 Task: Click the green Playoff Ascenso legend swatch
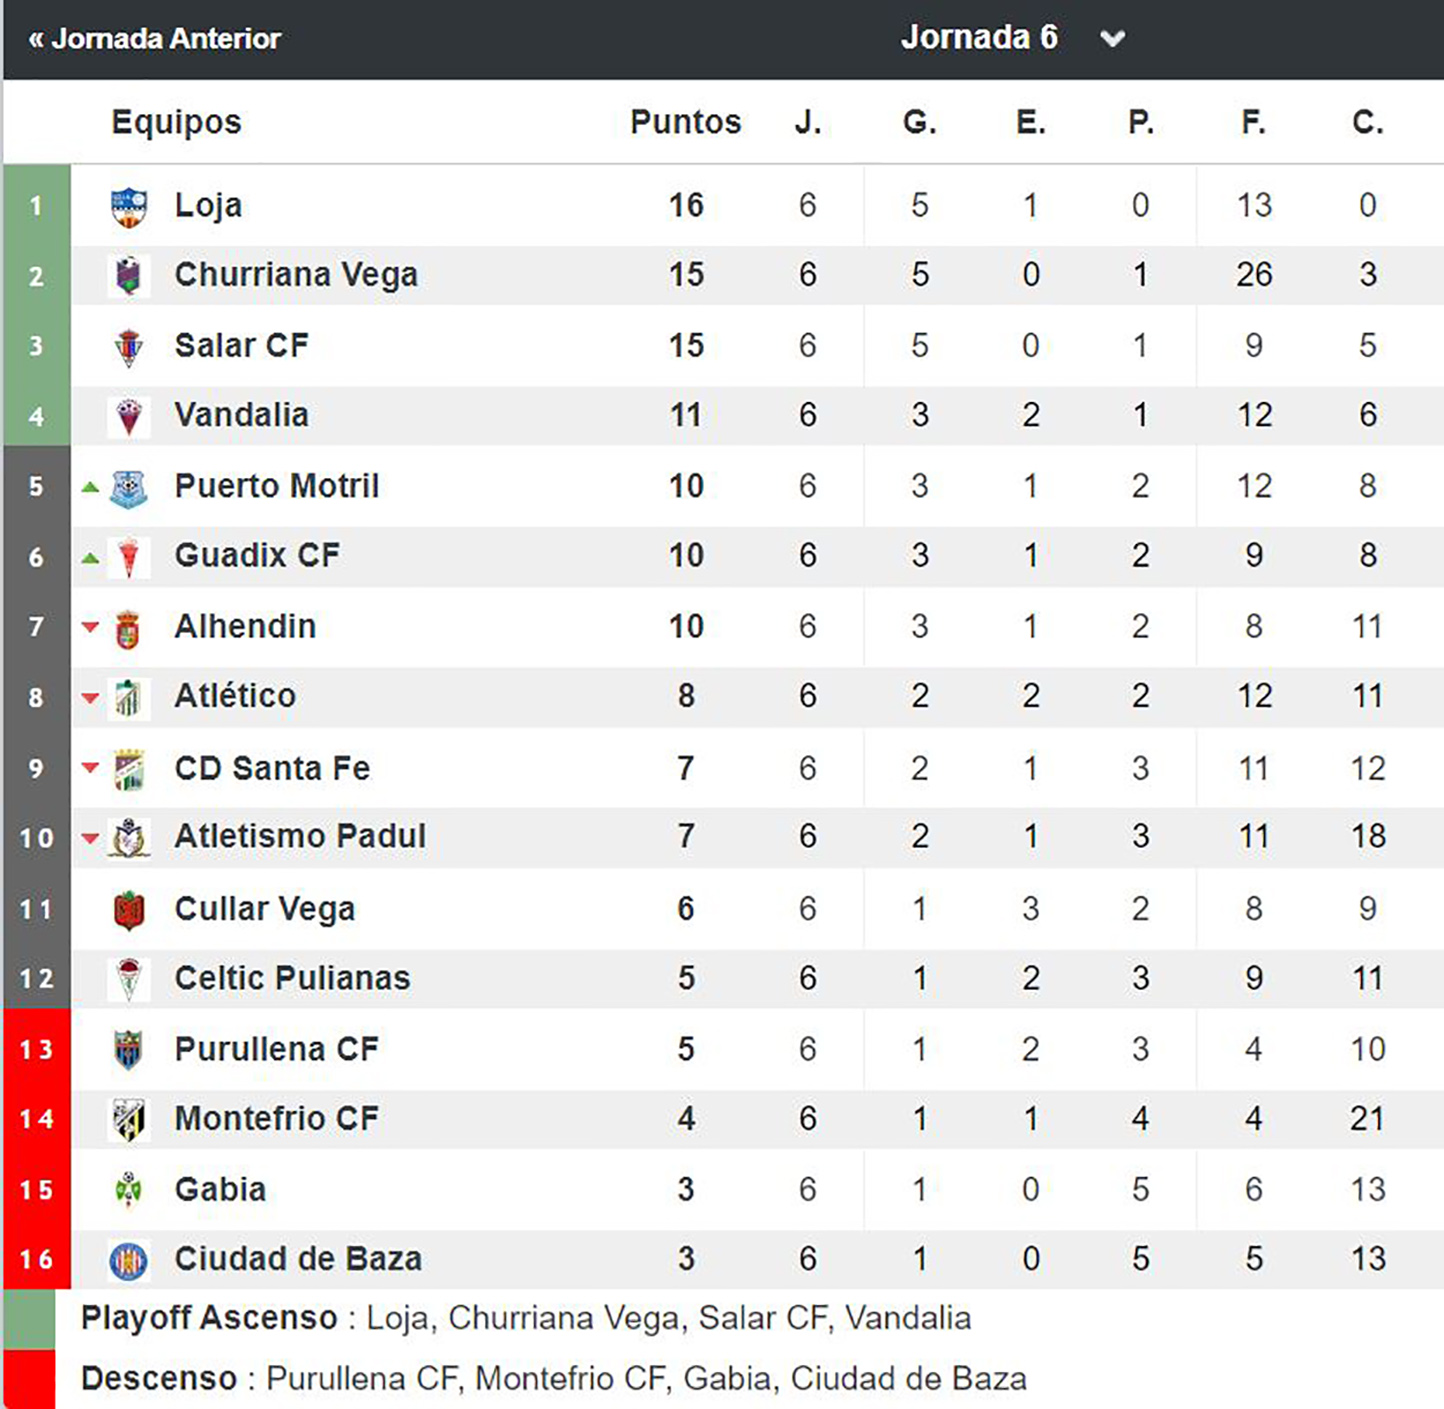coord(29,1319)
